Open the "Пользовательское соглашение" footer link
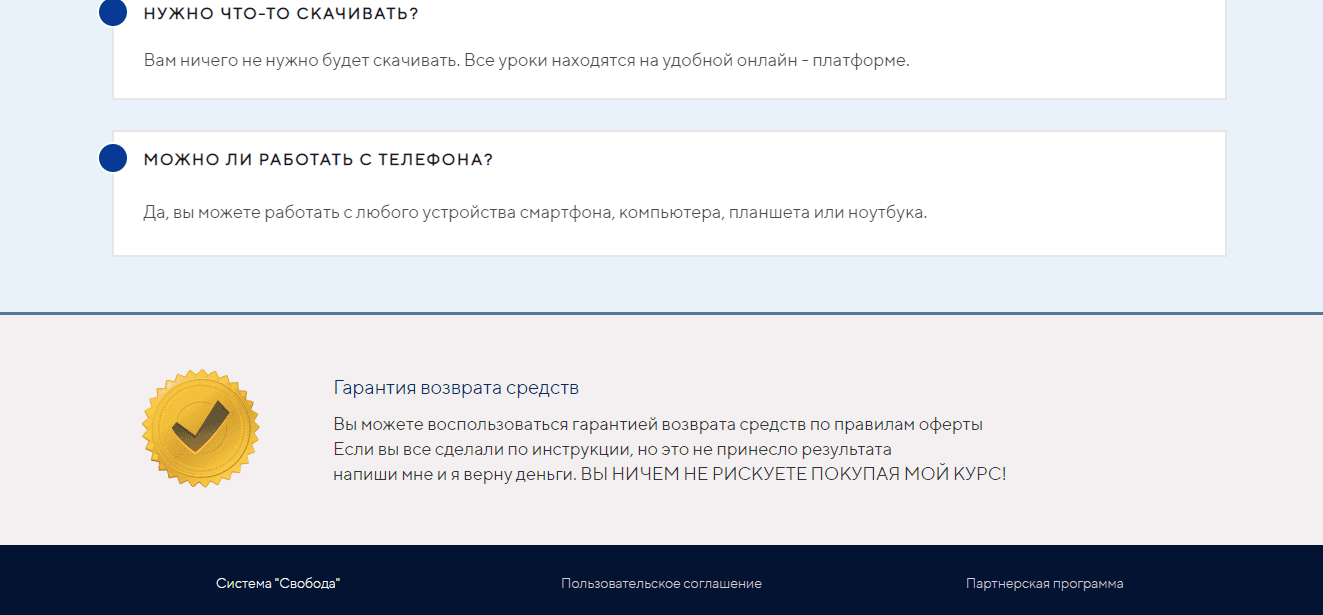Viewport: 1323px width, 615px height. (661, 583)
